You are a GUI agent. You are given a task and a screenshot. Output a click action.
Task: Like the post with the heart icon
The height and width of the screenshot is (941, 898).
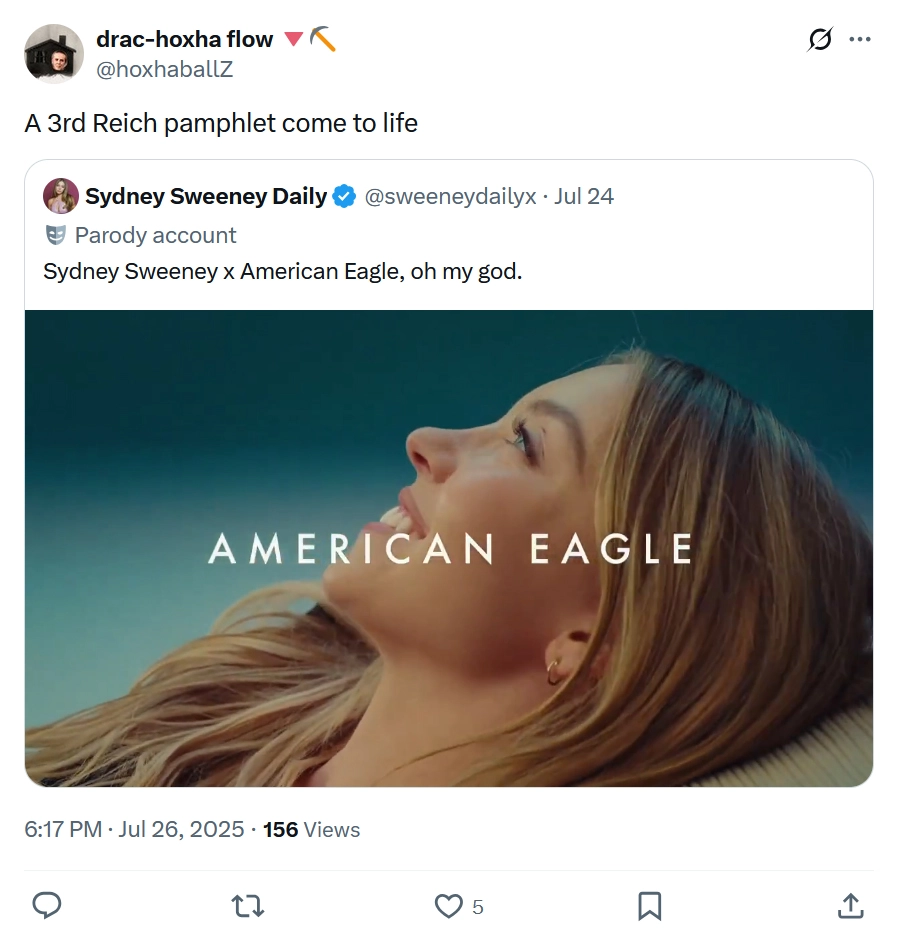pos(448,906)
